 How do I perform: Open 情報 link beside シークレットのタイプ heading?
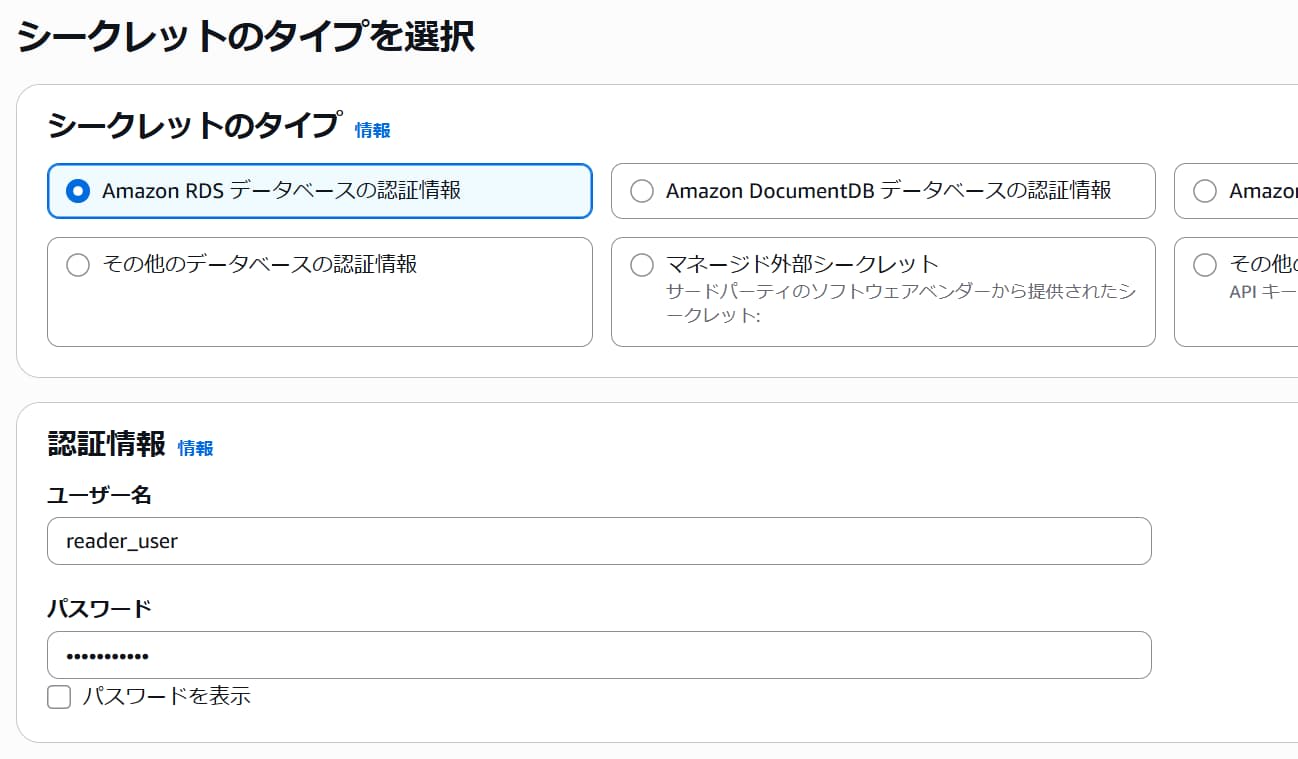372,130
